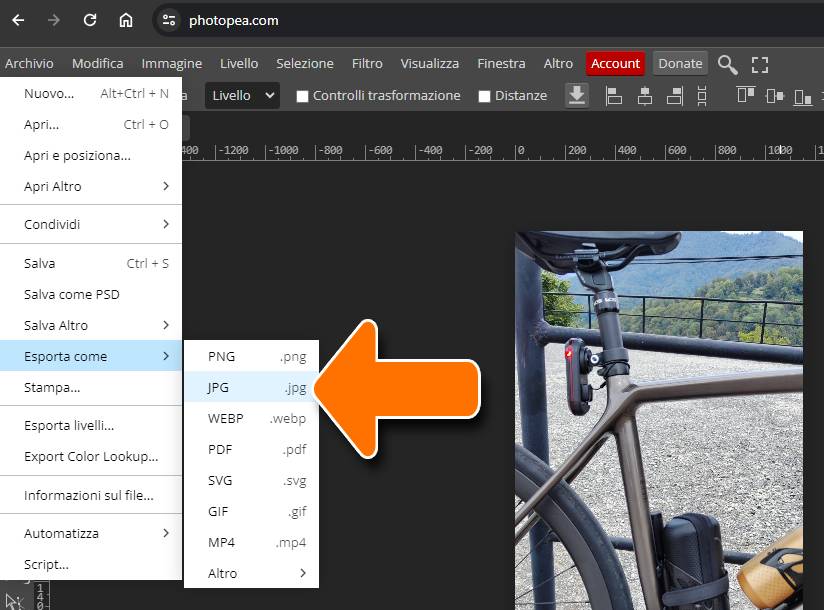The image size is (824, 610).
Task: Align bottom edges icon
Action: [x=803, y=97]
